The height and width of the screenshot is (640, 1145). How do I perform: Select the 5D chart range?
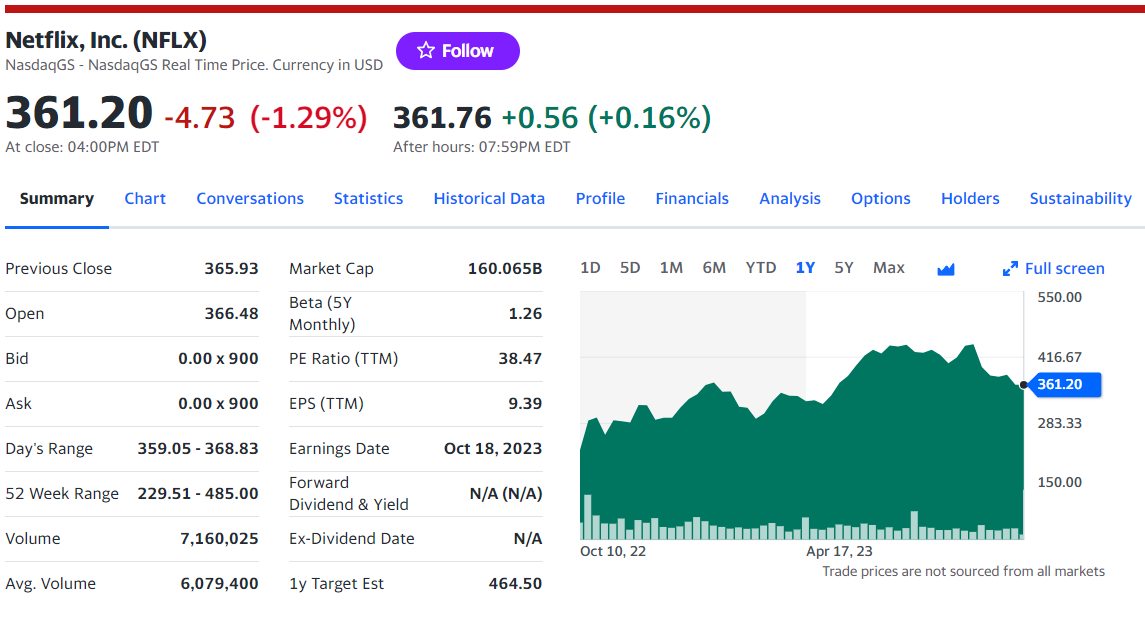[630, 268]
